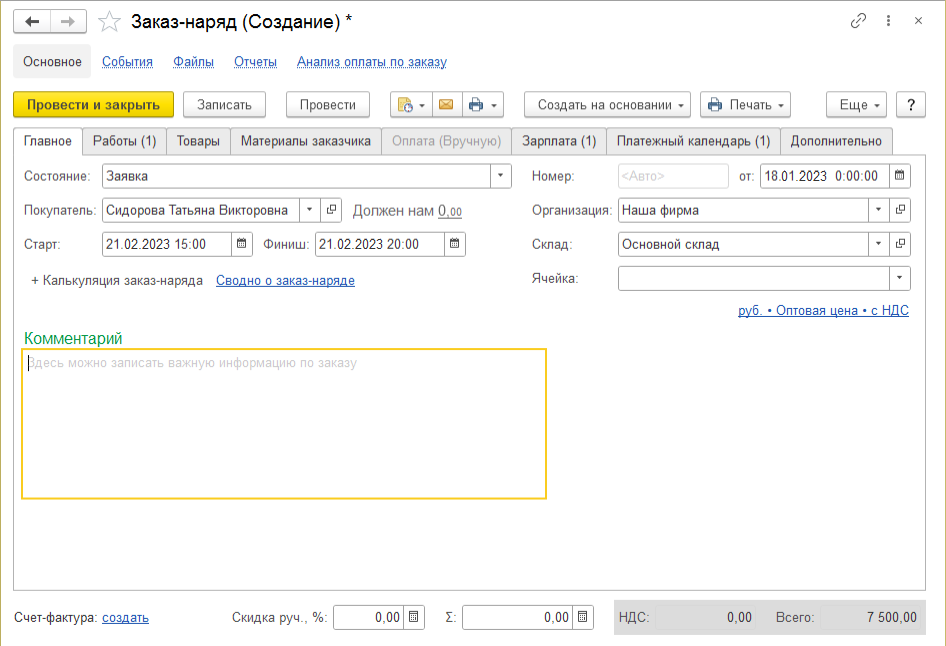This screenshot has height=646, width=946.
Task: Add order to favorites with star icon
Action: click(x=112, y=21)
